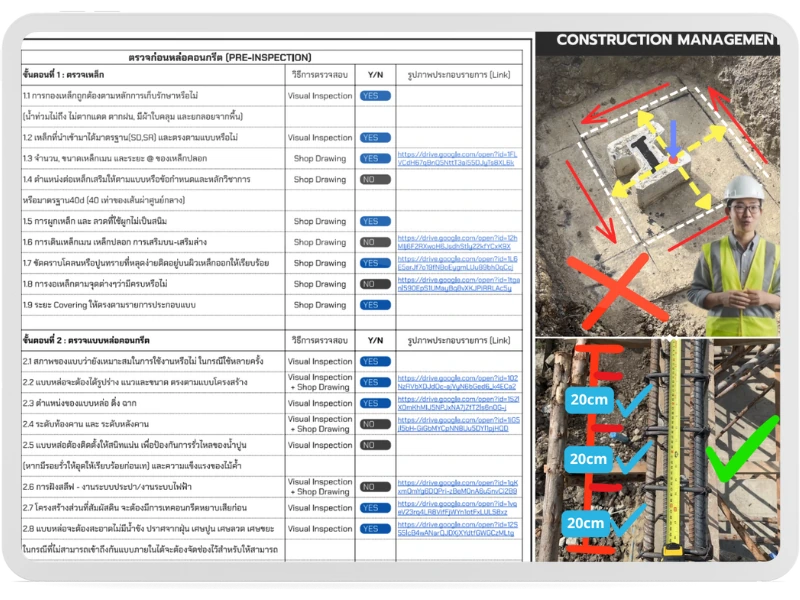Viewport: 800px width, 600px height.
Task: Switch the NO pill in row 2.5
Action: point(375,445)
